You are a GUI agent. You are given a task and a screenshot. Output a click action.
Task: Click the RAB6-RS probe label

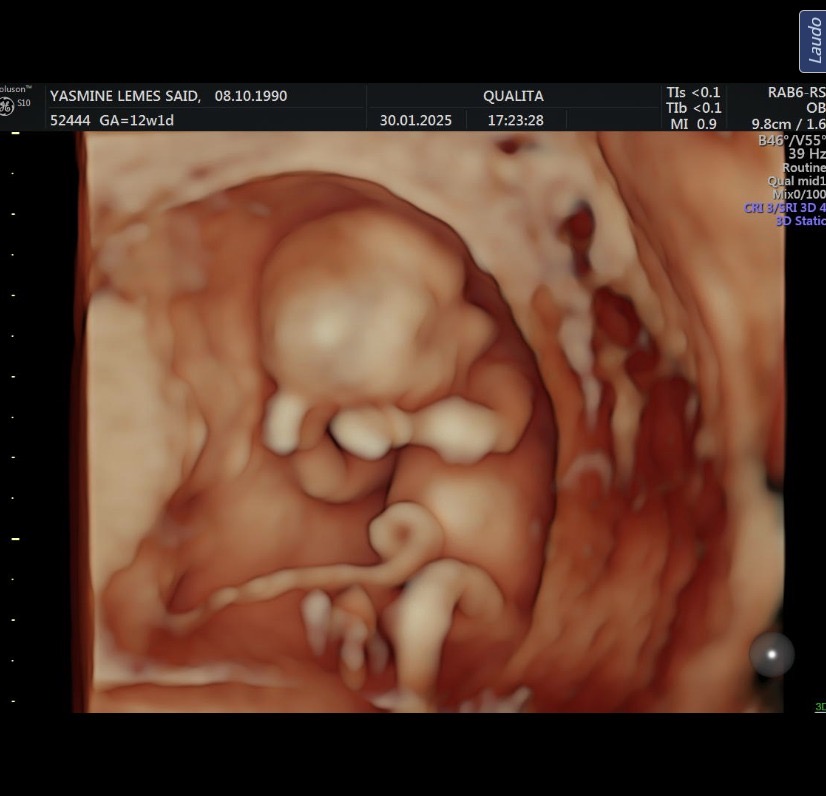pos(796,92)
